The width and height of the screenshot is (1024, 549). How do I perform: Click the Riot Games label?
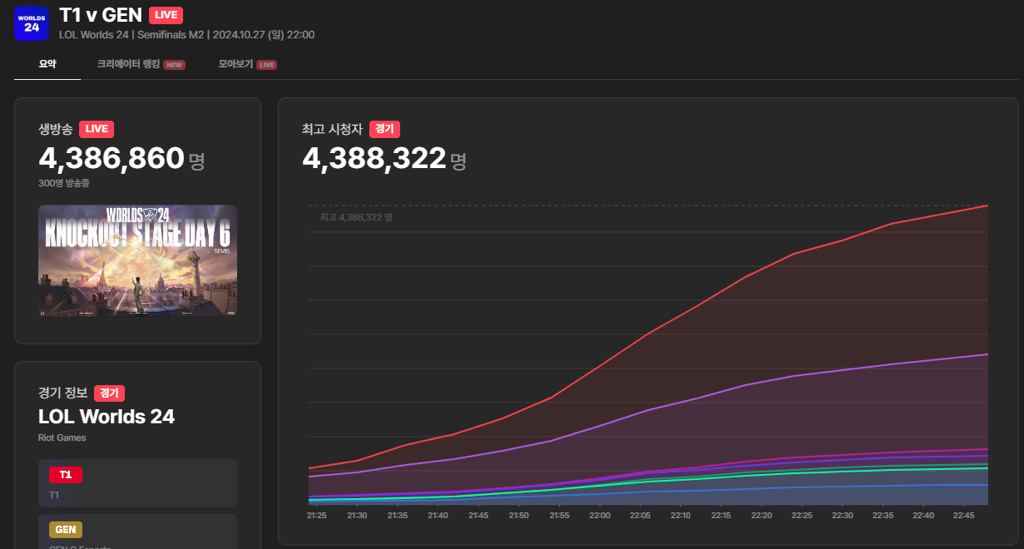[62, 438]
